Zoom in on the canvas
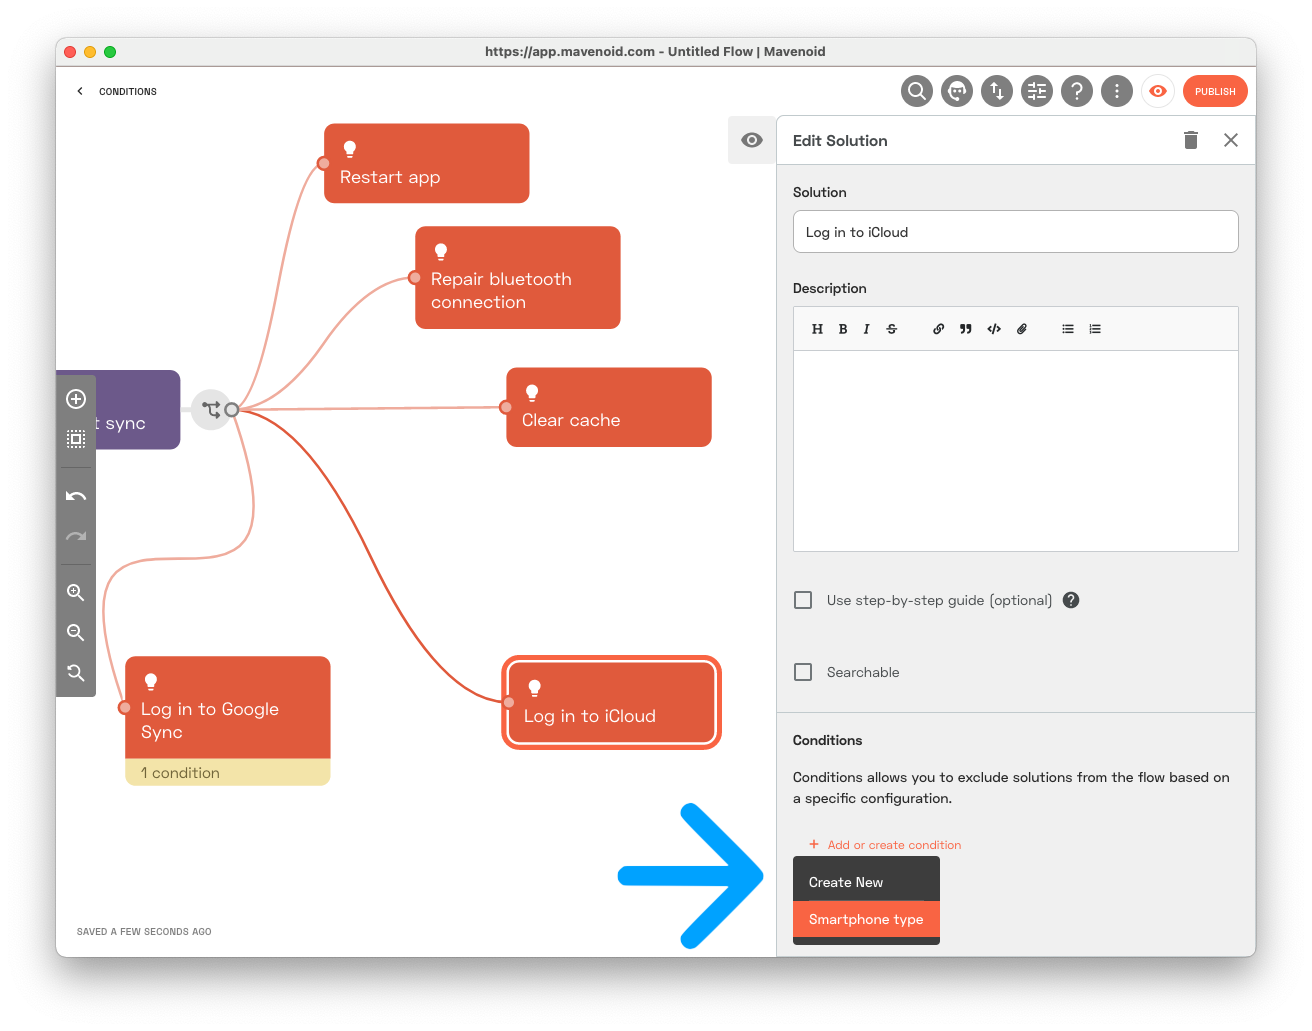The height and width of the screenshot is (1031, 1312). coord(76,592)
